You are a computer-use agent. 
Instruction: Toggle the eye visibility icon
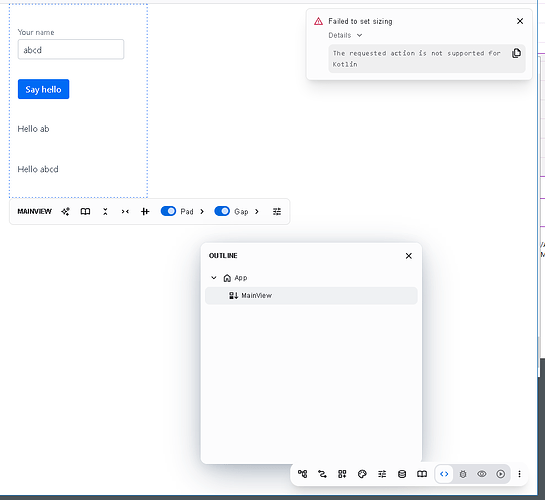click(x=482, y=474)
